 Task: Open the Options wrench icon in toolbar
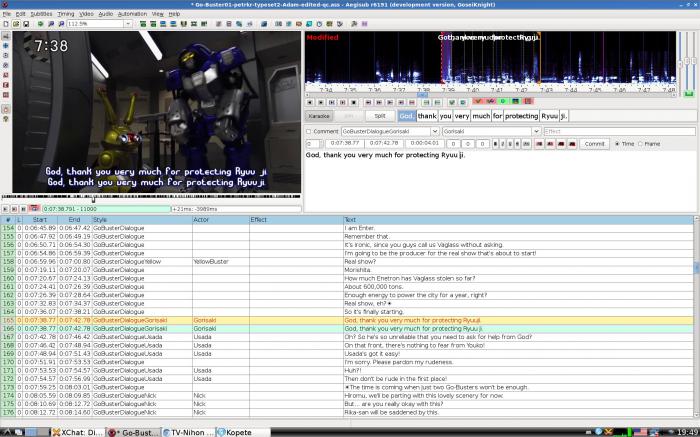[353, 24]
